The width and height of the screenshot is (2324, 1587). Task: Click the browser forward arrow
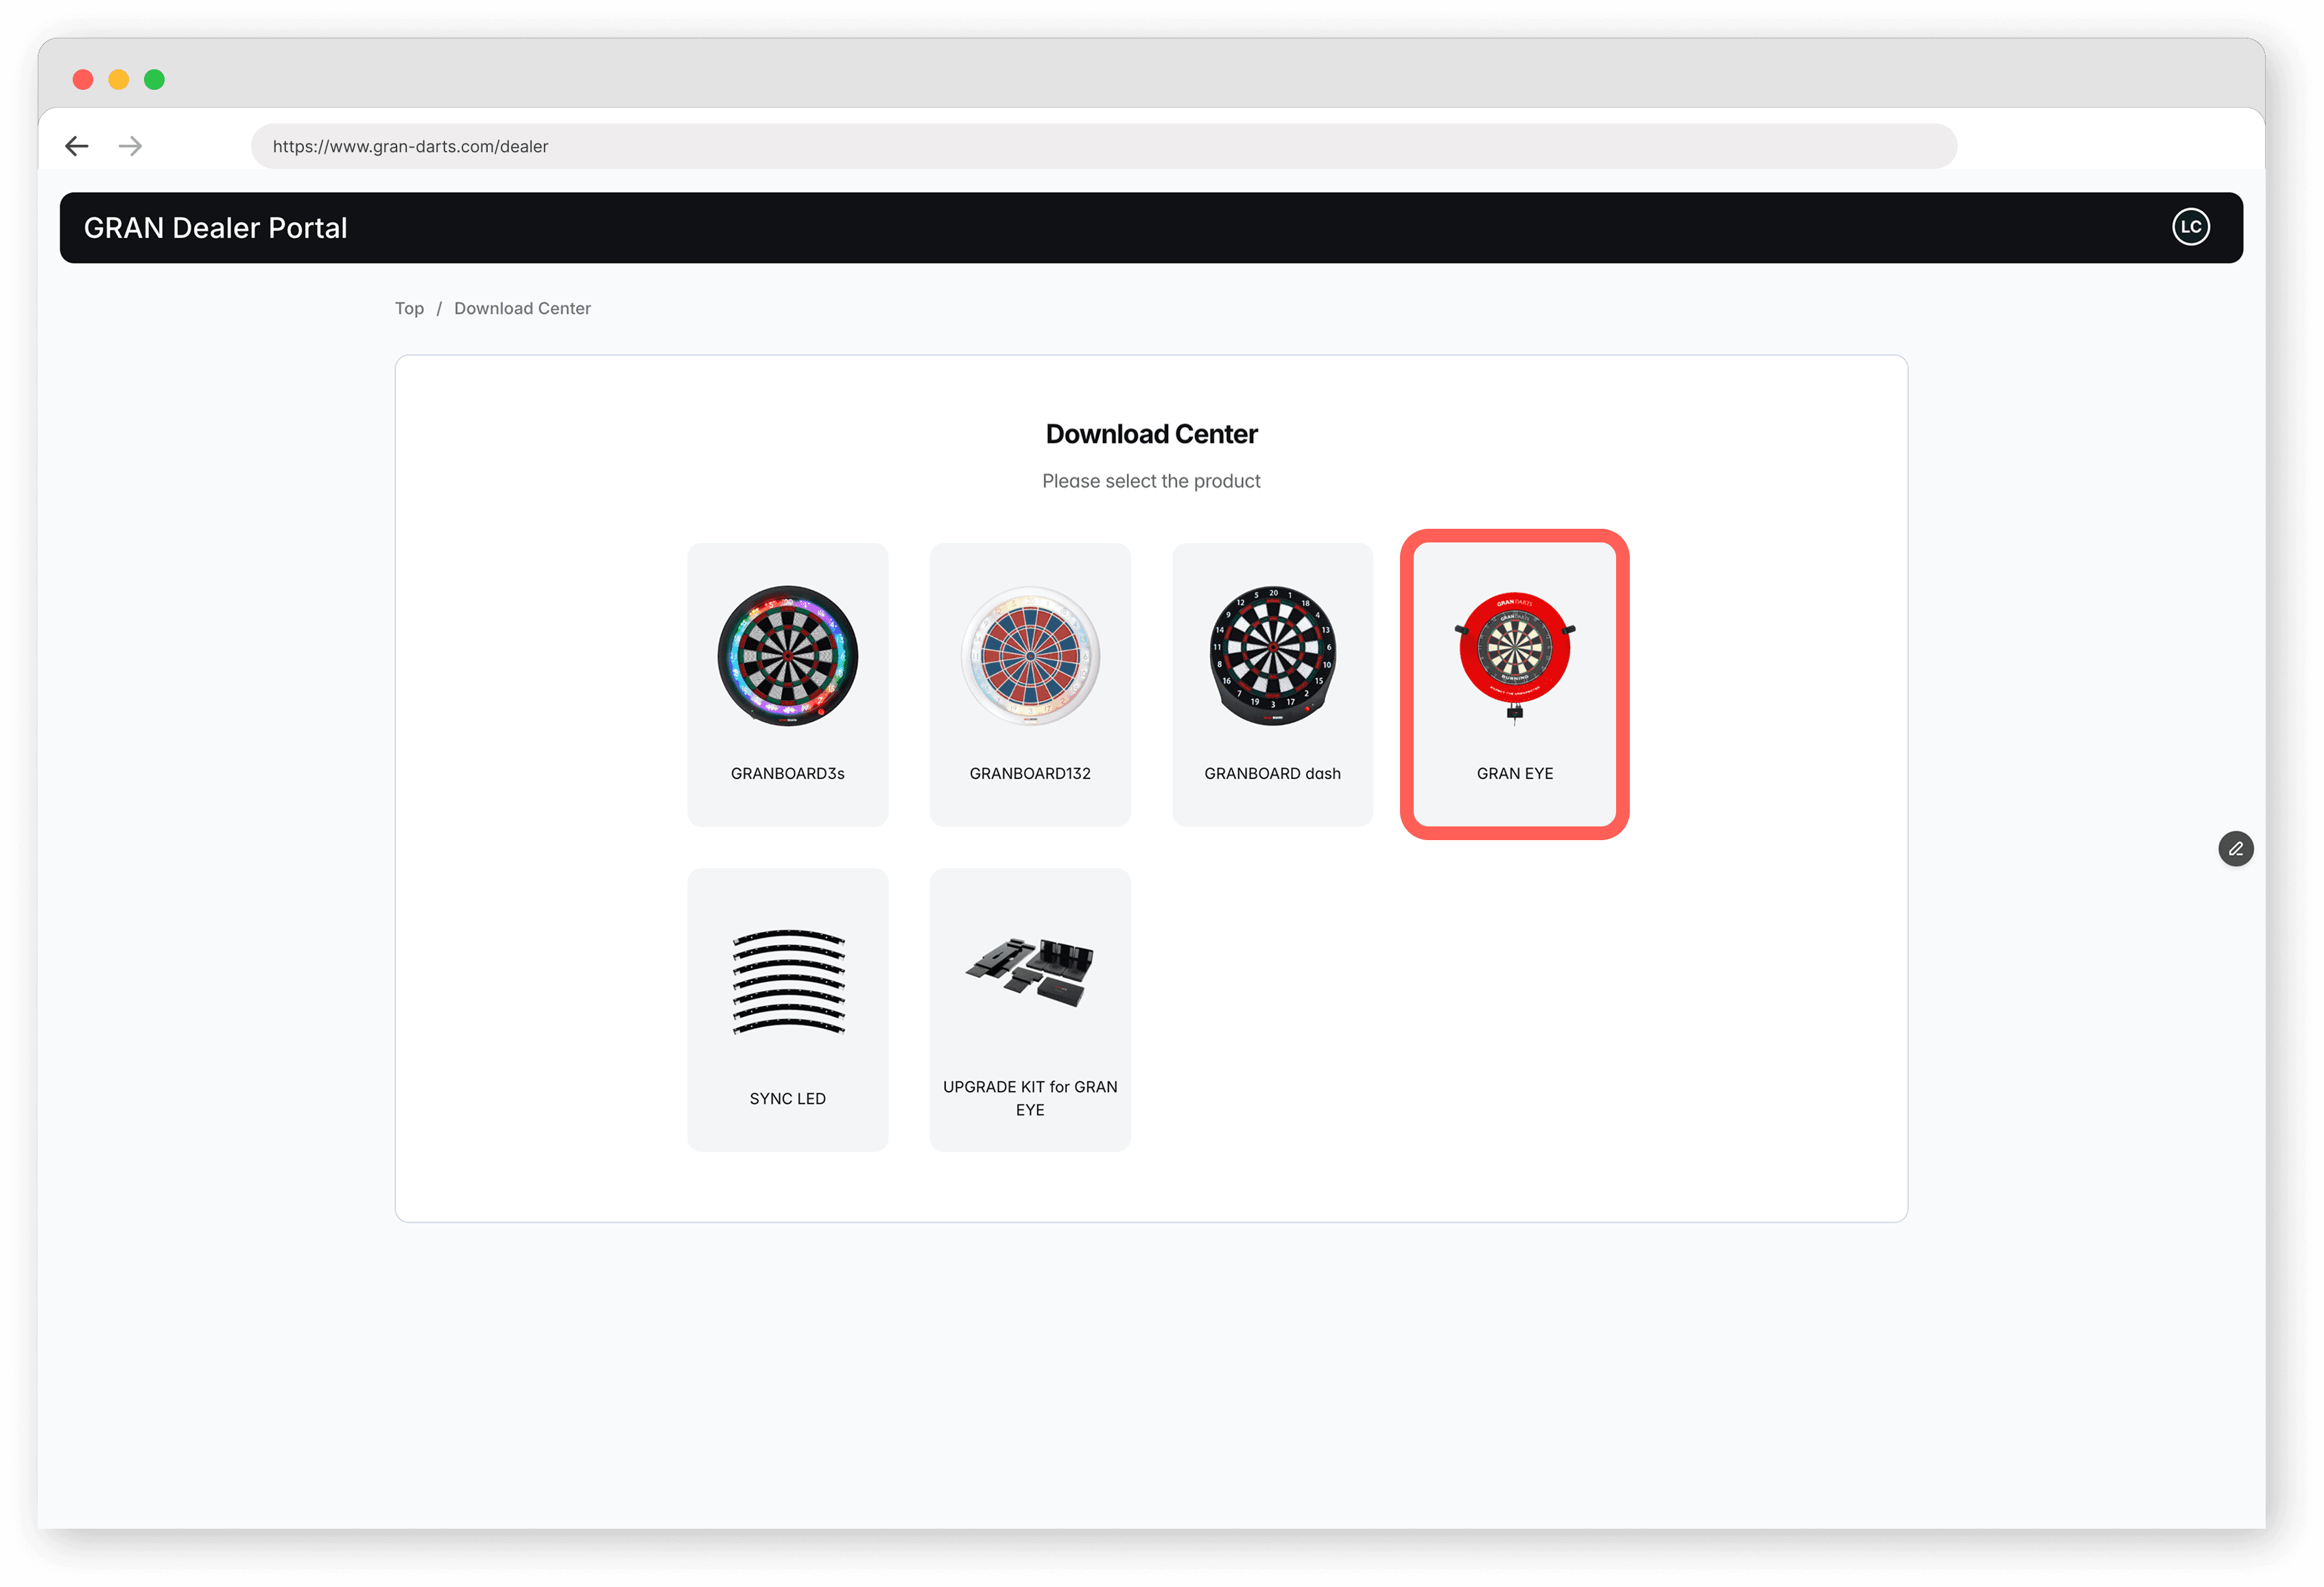[x=130, y=146]
